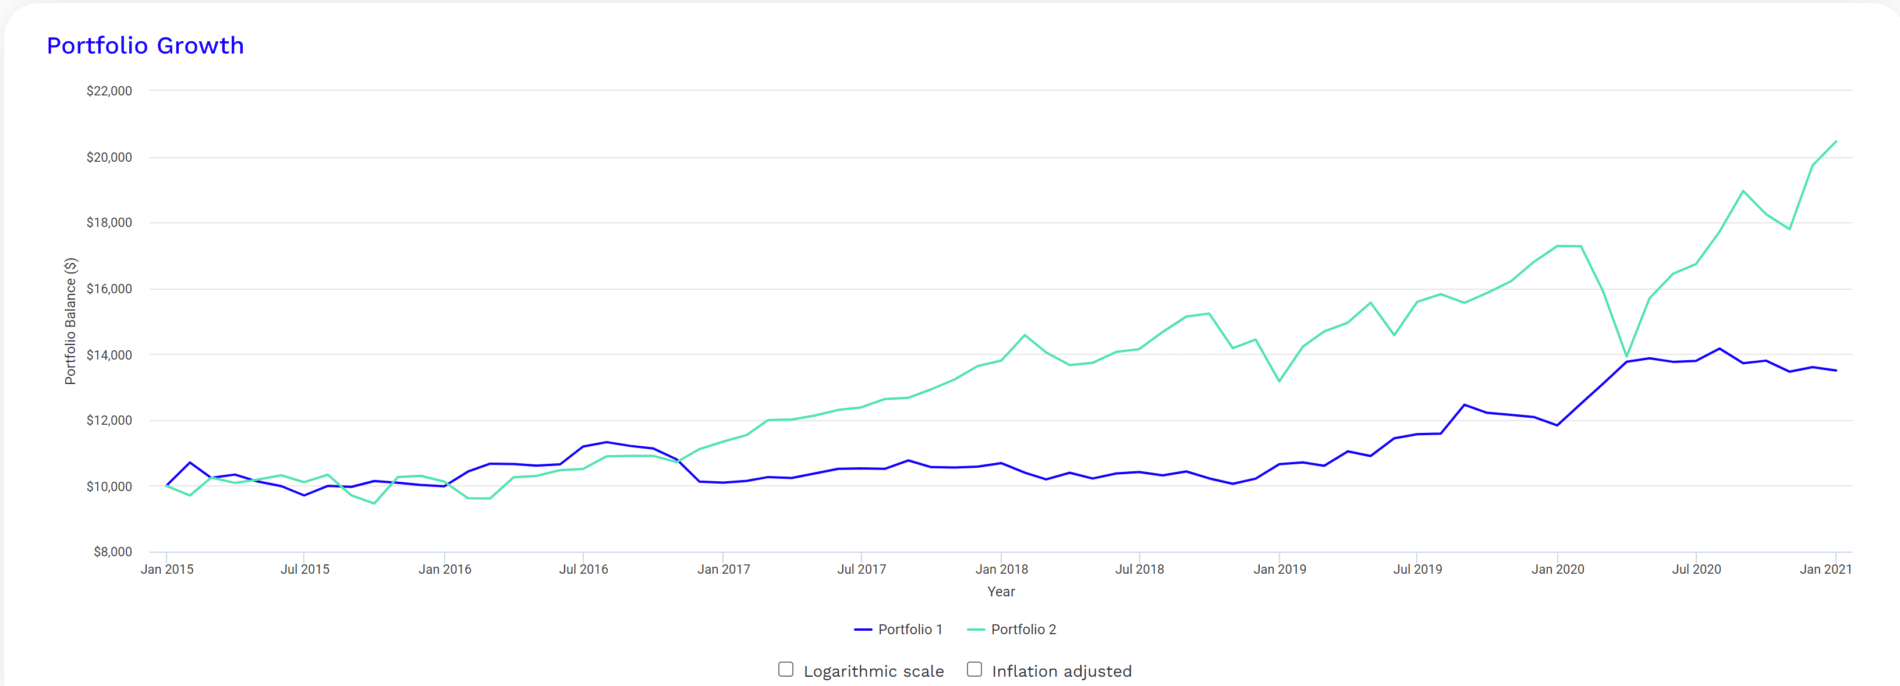
Task: Click Portfolio 2's dip at Jan 2019
Action: (1279, 381)
